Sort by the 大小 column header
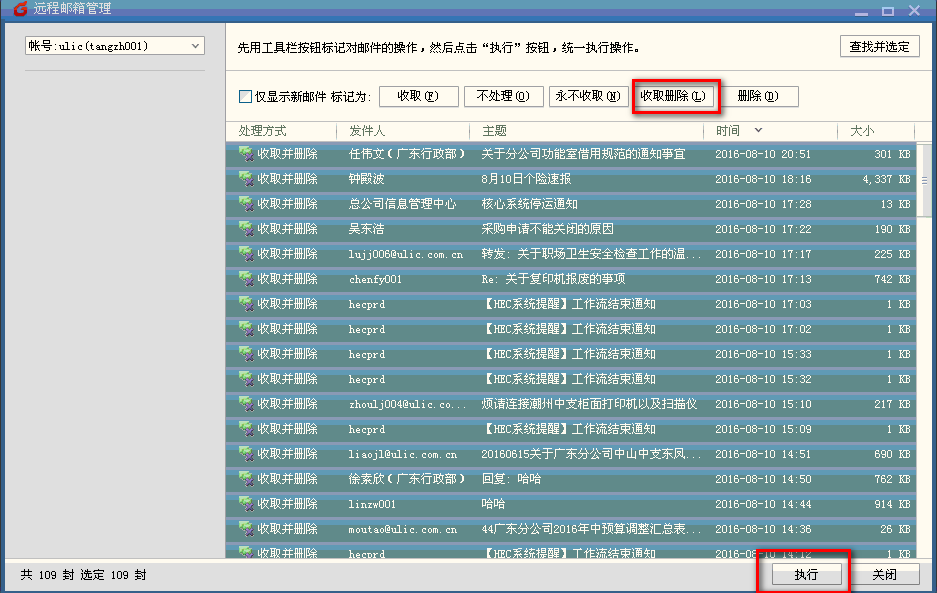Image resolution: width=937 pixels, height=593 pixels. pyautogui.click(x=861, y=131)
